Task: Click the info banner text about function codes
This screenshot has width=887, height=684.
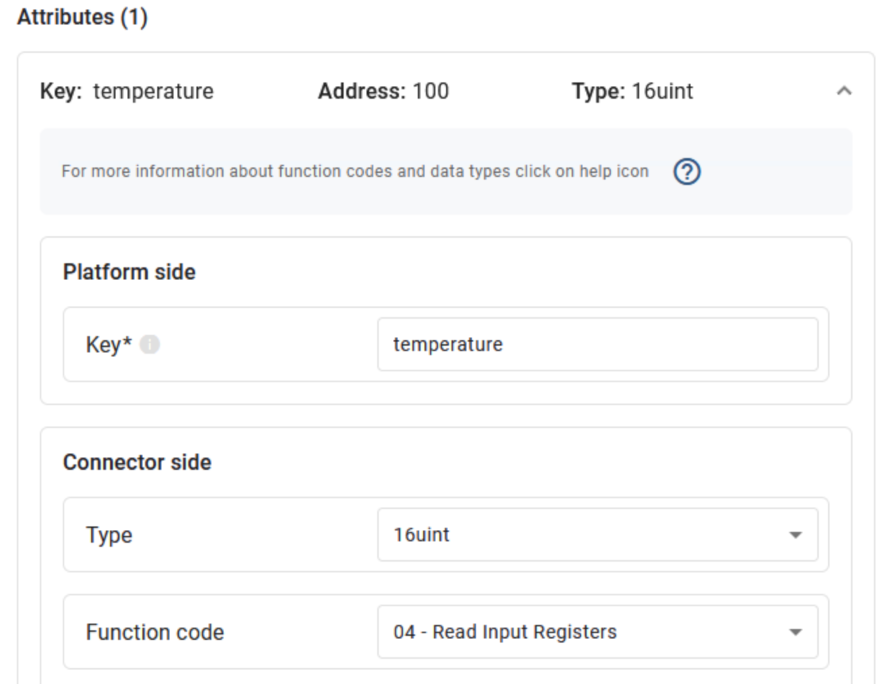Action: (x=355, y=172)
